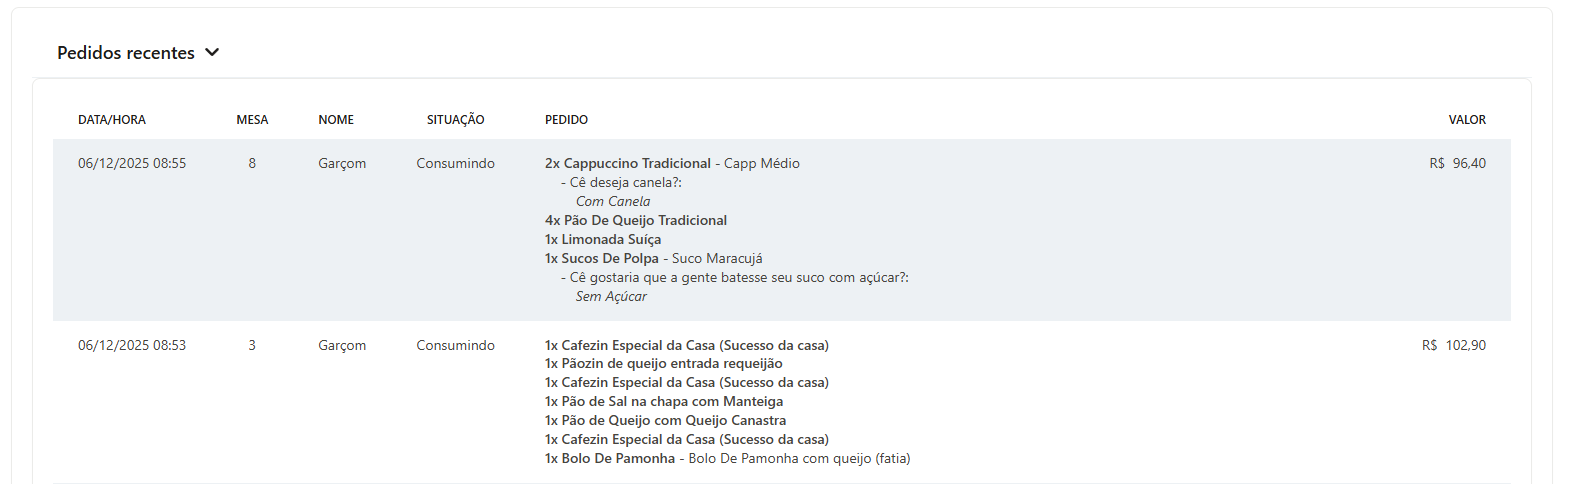Select the order dated 06/12/2025 08:53
Screen dimensions: 1570x484
(x=782, y=402)
